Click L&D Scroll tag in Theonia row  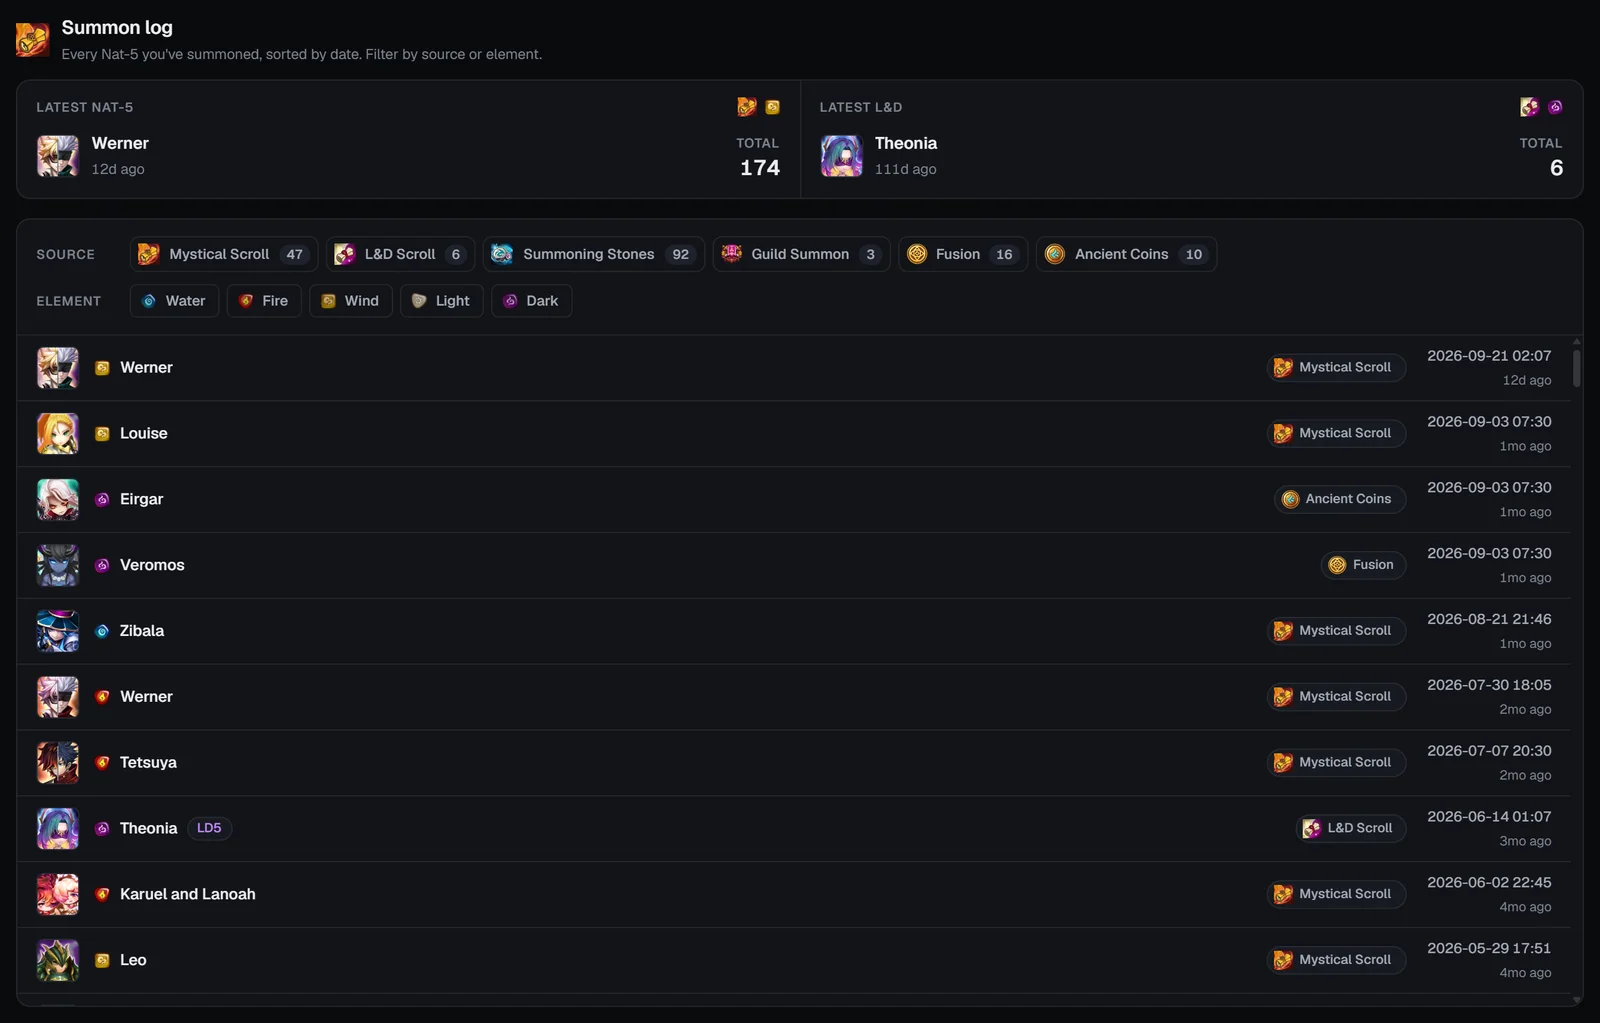click(x=1351, y=828)
